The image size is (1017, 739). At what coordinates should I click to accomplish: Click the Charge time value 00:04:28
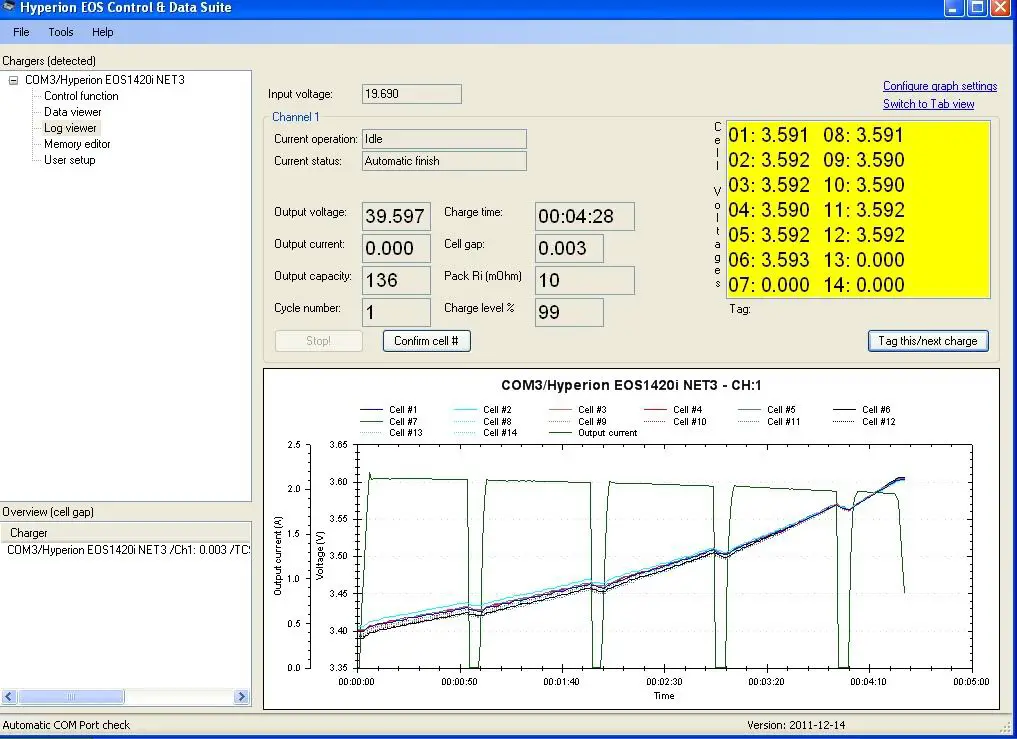[x=584, y=216]
